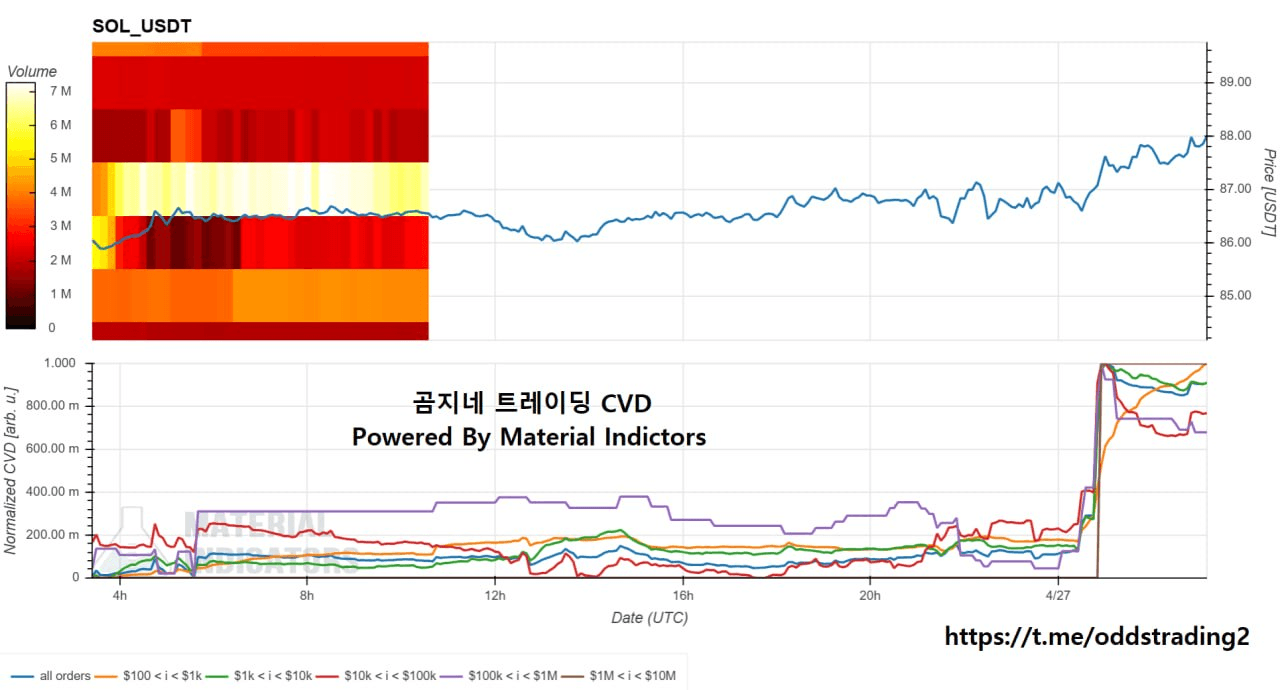
Task: Click the '85.00' price tick
Action: tap(1236, 295)
